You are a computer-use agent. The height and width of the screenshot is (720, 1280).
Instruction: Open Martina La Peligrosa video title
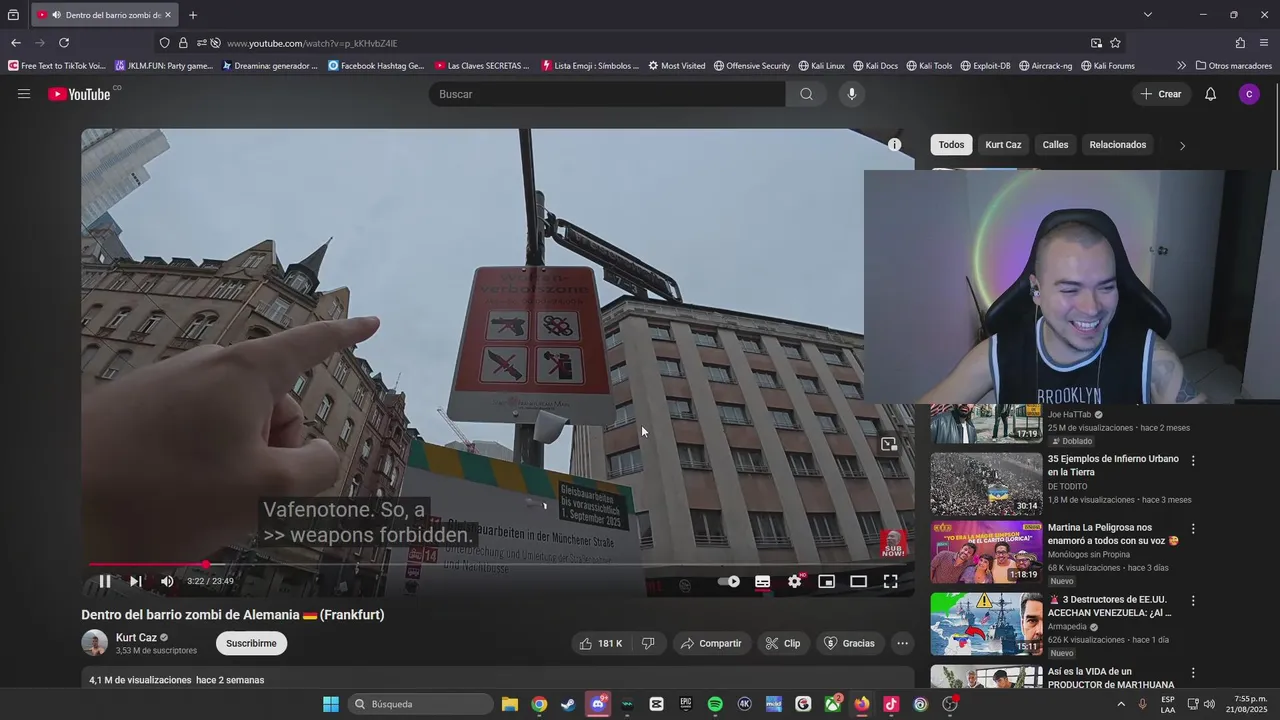pos(1113,534)
